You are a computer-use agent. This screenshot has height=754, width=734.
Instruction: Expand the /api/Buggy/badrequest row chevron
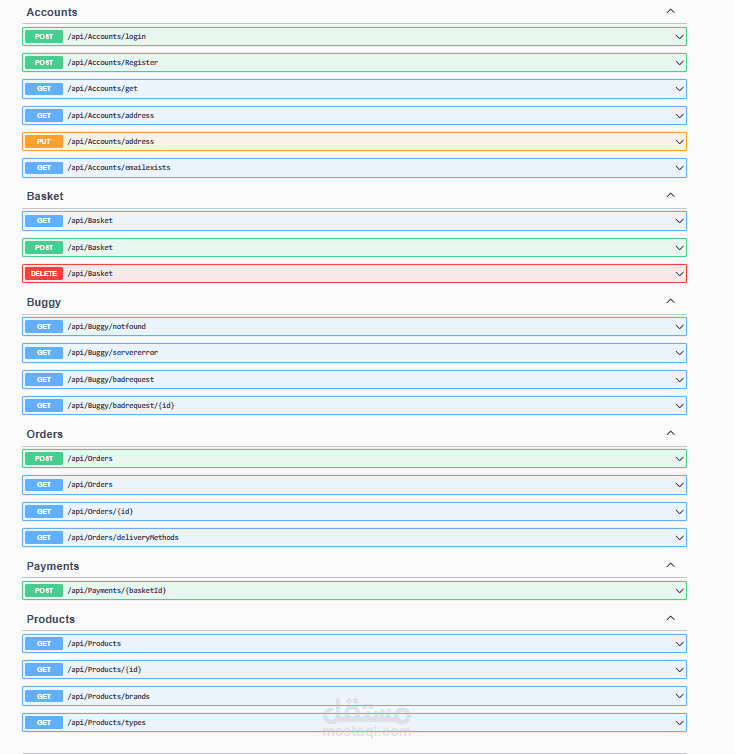pos(679,379)
